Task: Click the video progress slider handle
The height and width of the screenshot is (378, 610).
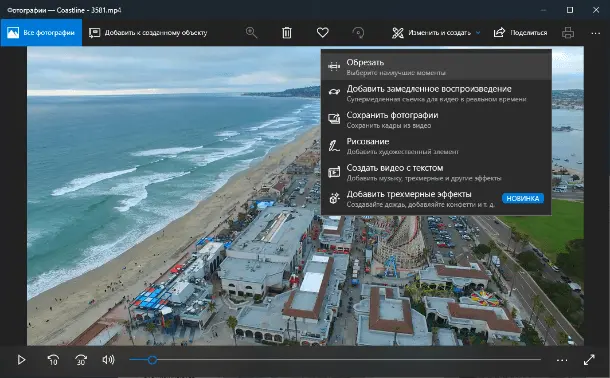Action: [152, 360]
